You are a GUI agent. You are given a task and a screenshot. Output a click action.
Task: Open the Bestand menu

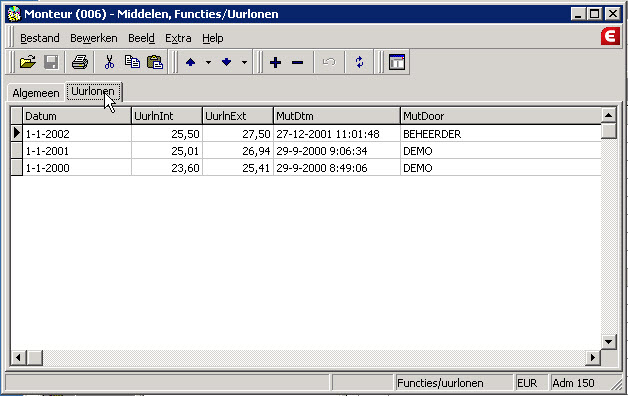[x=40, y=38]
